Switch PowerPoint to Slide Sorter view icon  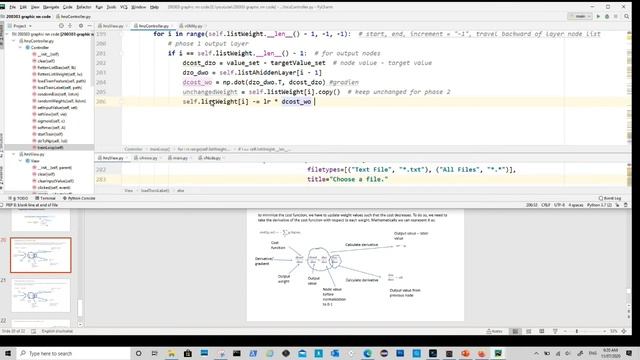pyautogui.click(x=529, y=331)
